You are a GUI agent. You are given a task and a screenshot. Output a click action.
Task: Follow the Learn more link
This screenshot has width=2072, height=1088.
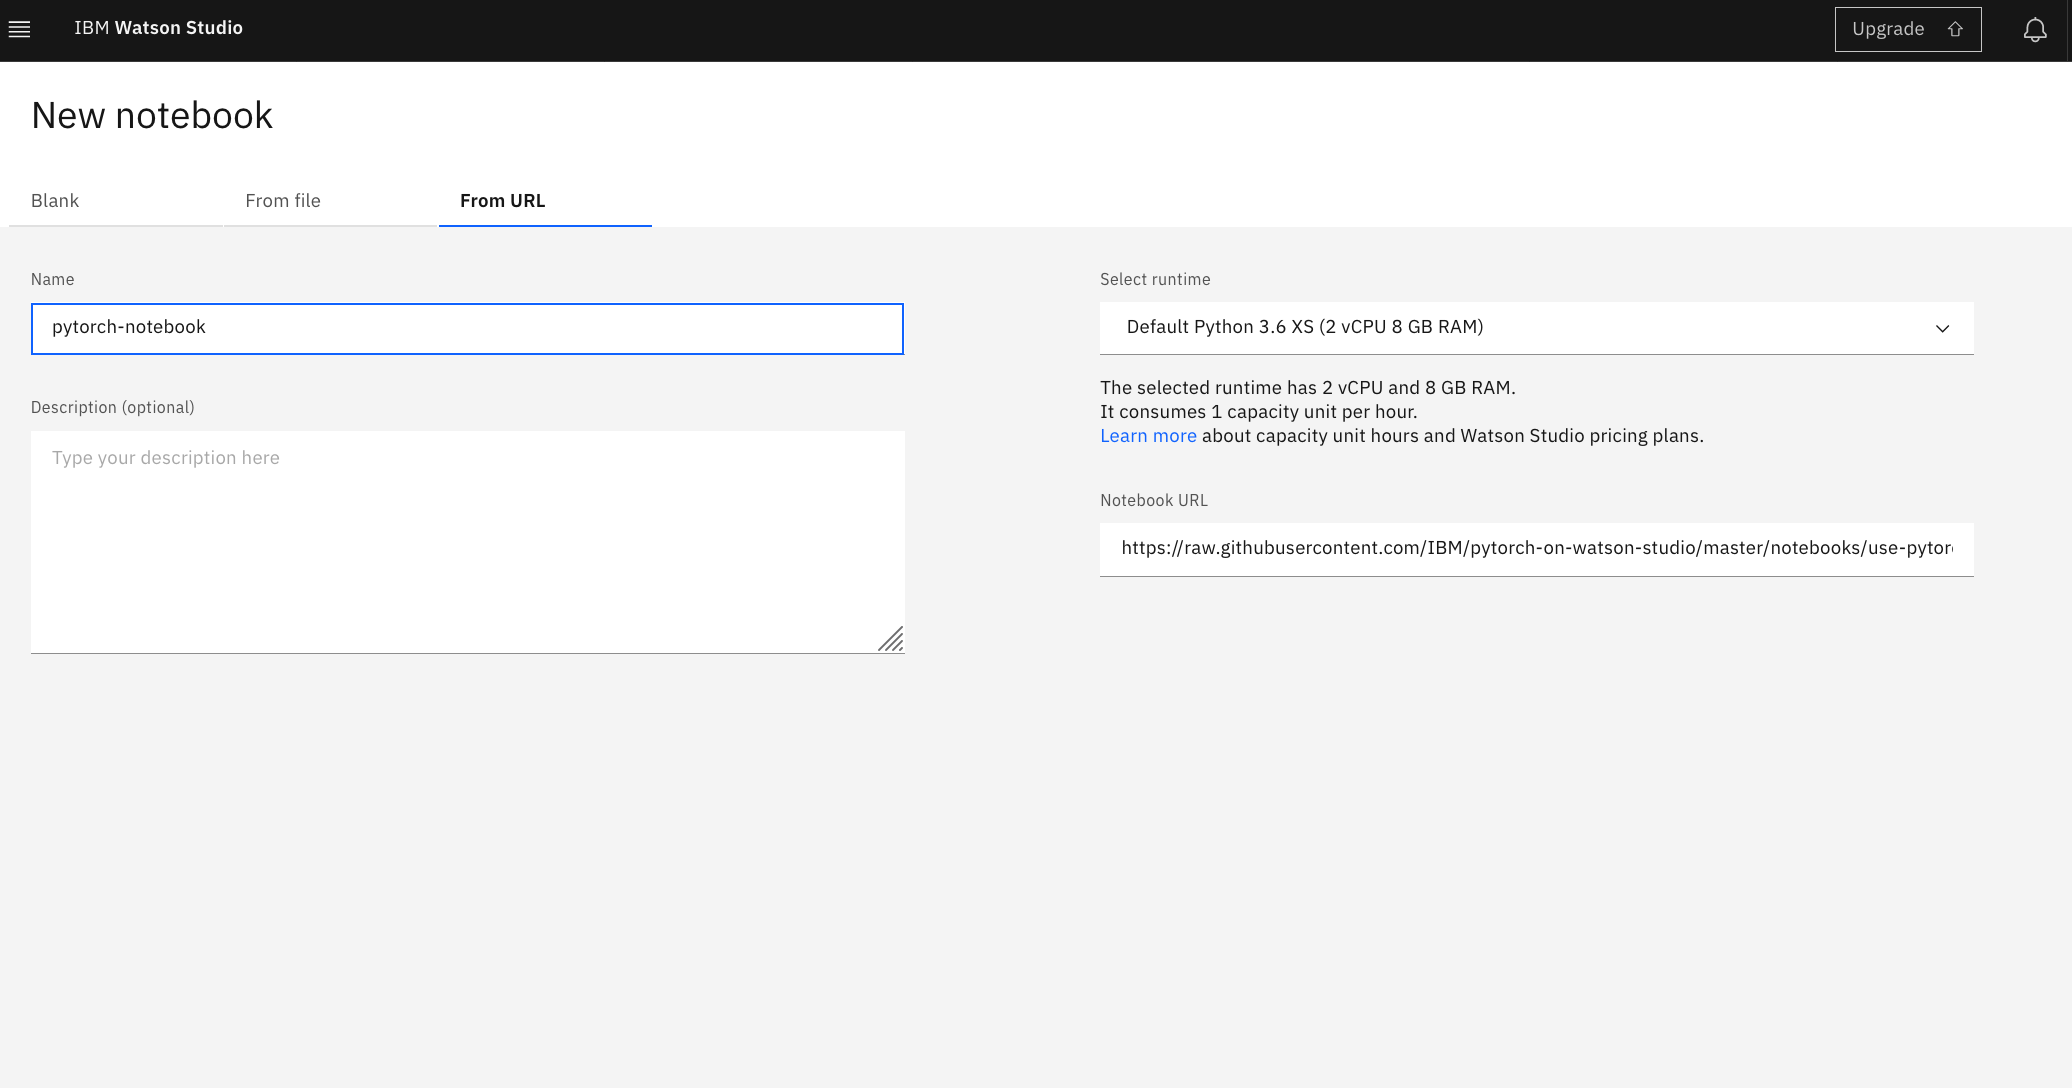(x=1148, y=436)
